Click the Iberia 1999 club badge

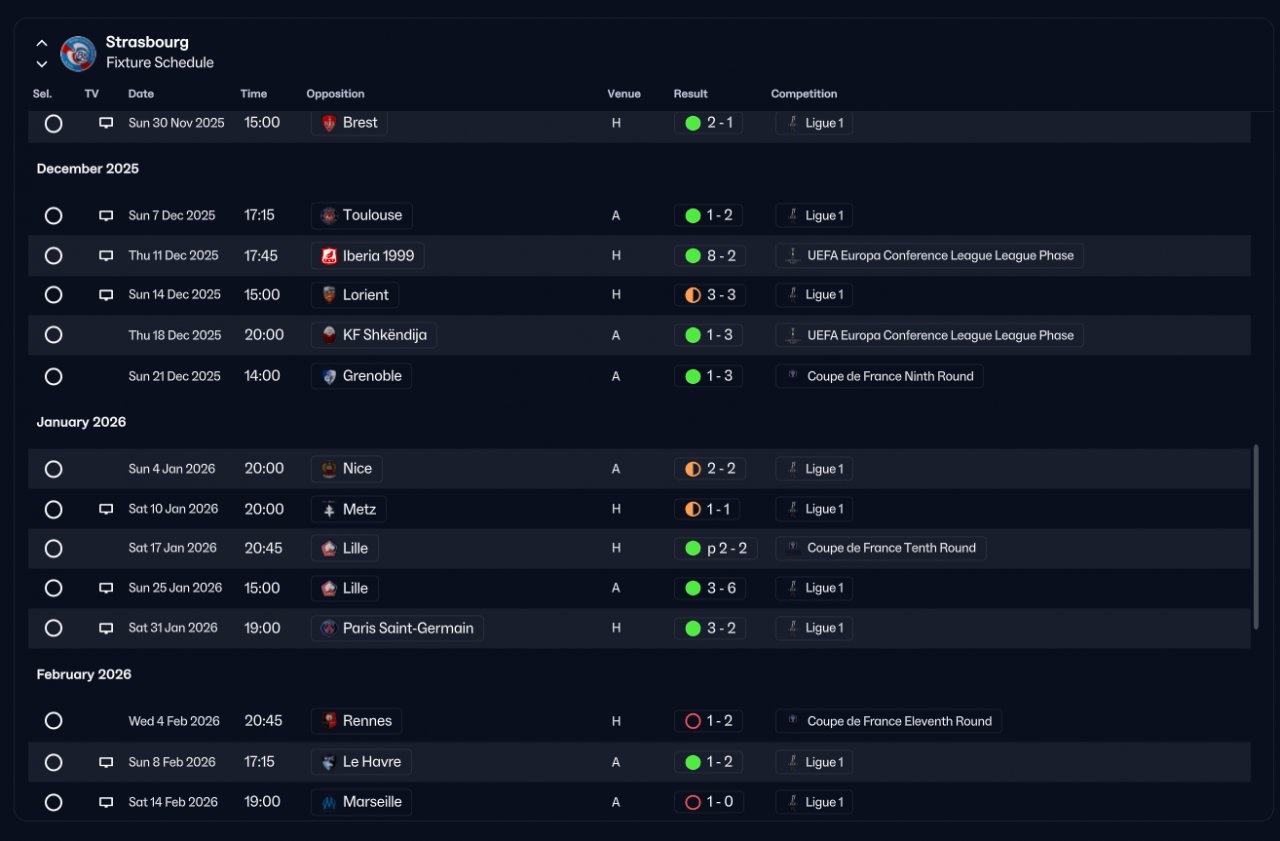pos(329,256)
